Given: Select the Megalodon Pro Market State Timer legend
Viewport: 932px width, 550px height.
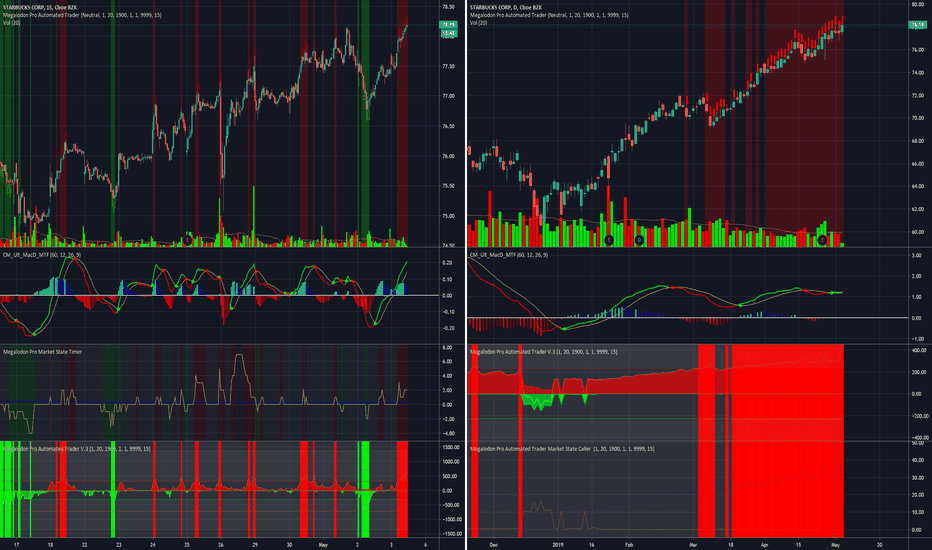Looking at the screenshot, I should click(x=42, y=352).
